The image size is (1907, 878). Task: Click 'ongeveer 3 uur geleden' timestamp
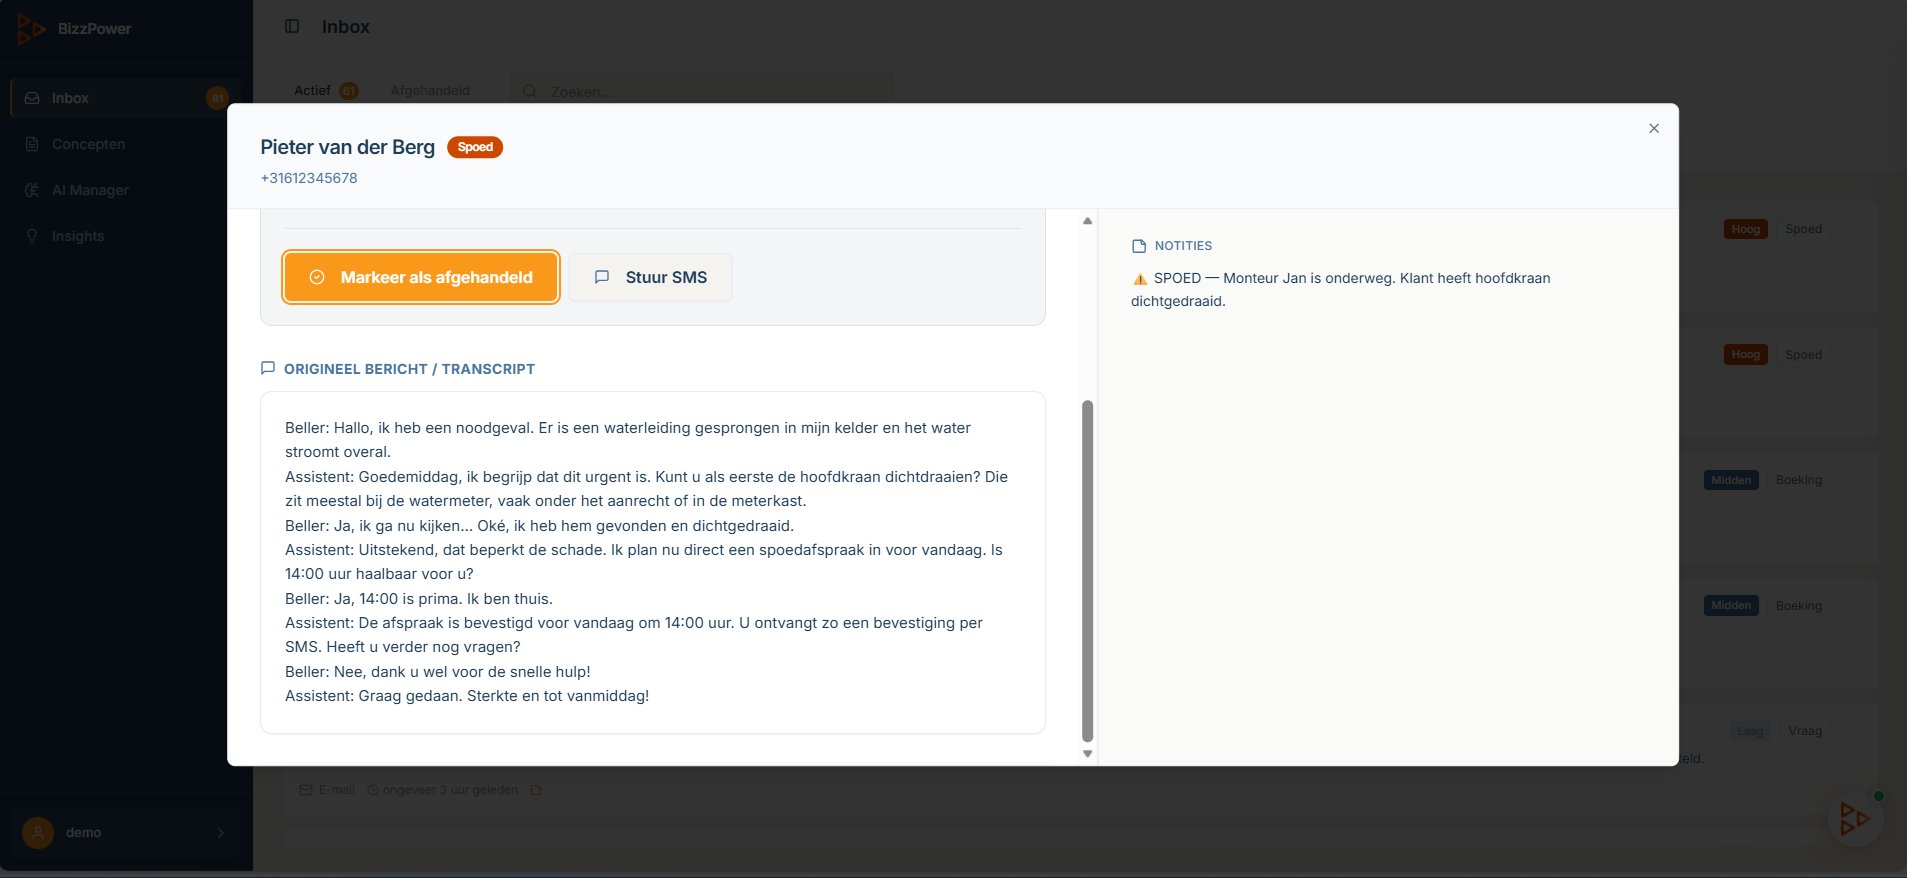pyautogui.click(x=450, y=790)
